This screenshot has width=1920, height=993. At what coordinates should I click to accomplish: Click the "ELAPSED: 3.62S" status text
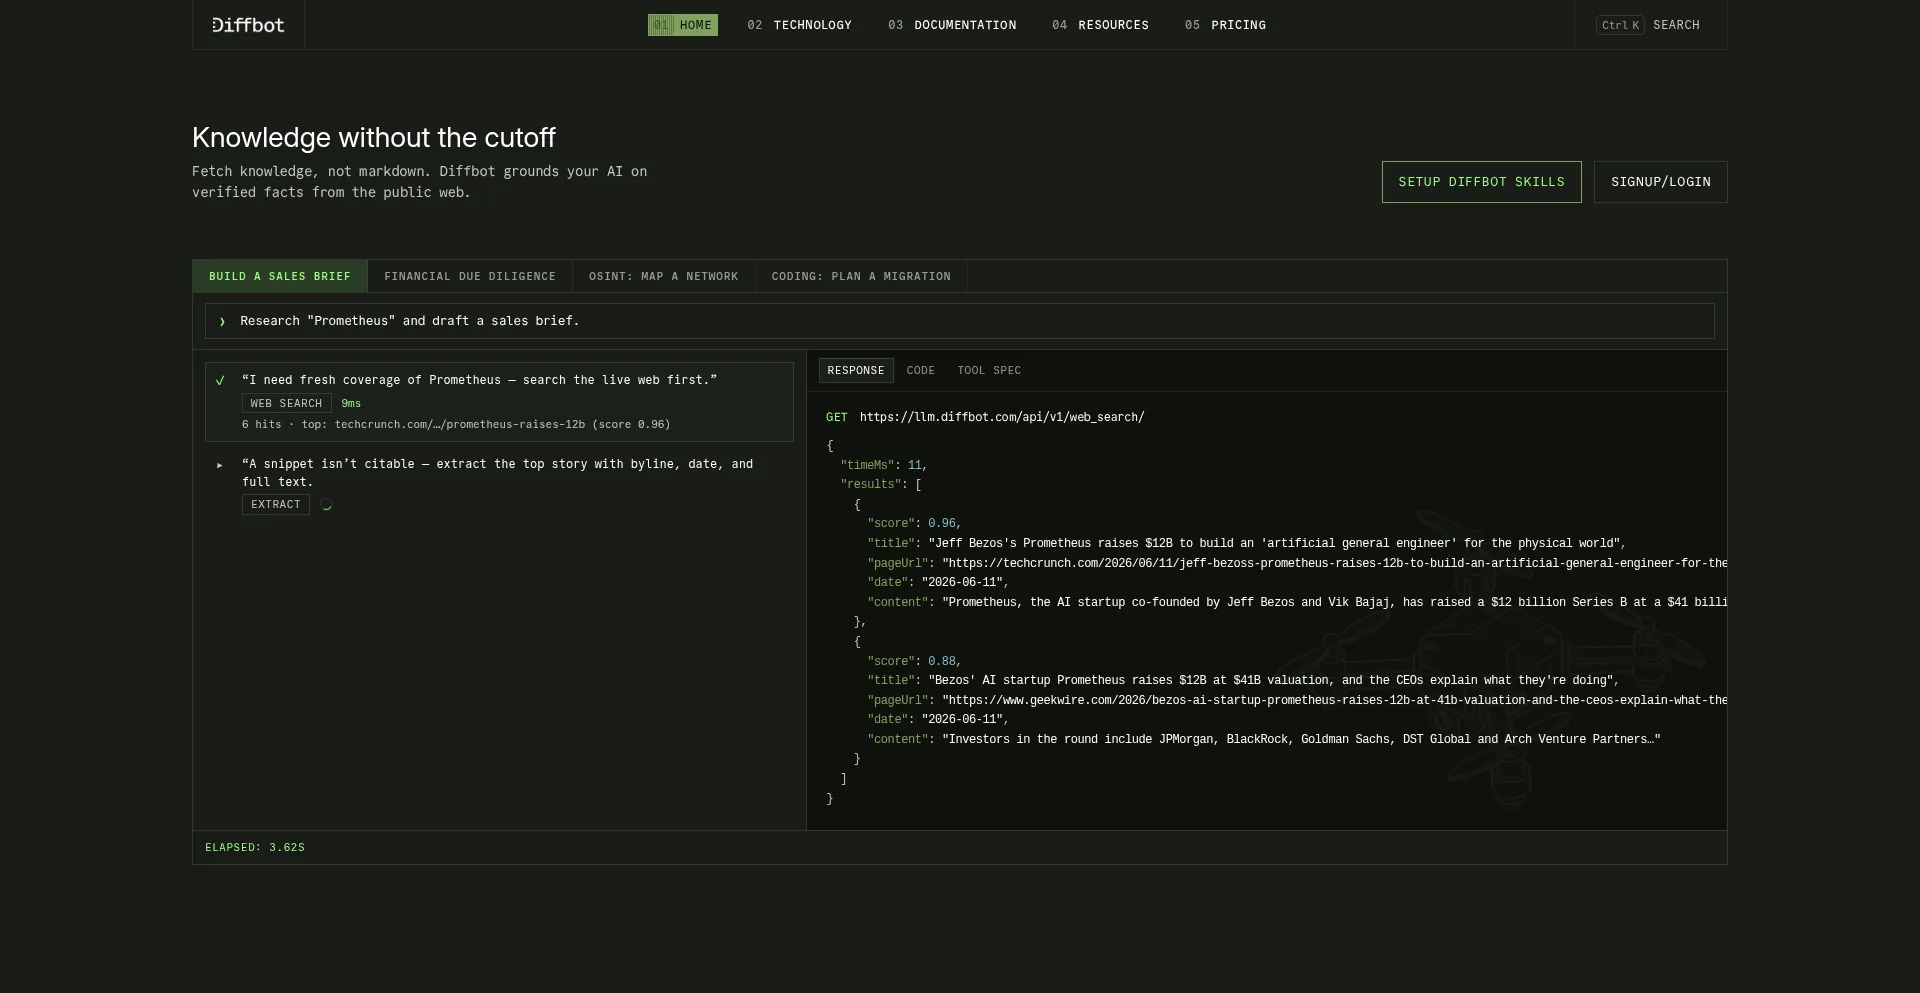point(255,848)
